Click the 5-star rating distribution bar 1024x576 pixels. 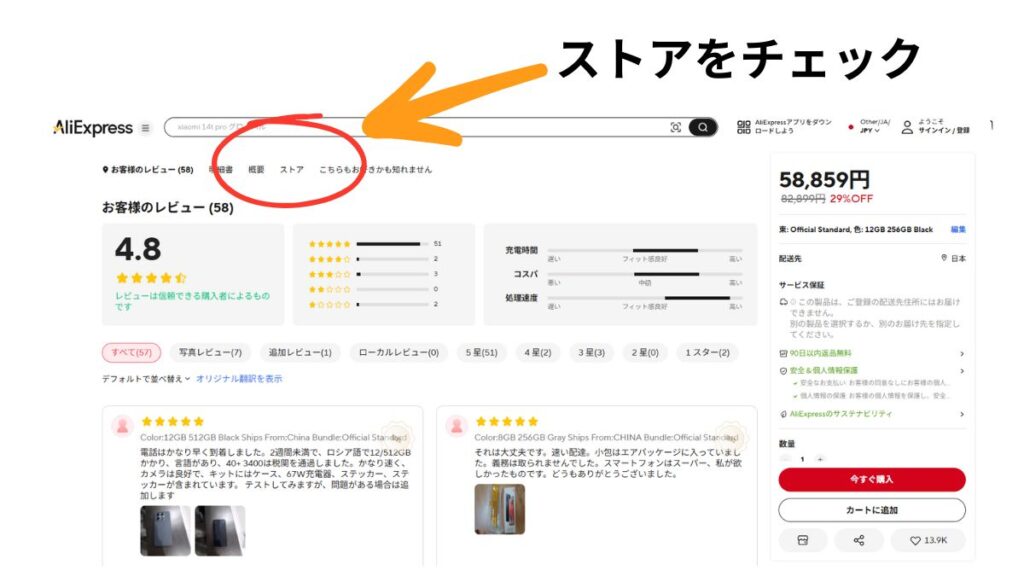click(392, 244)
